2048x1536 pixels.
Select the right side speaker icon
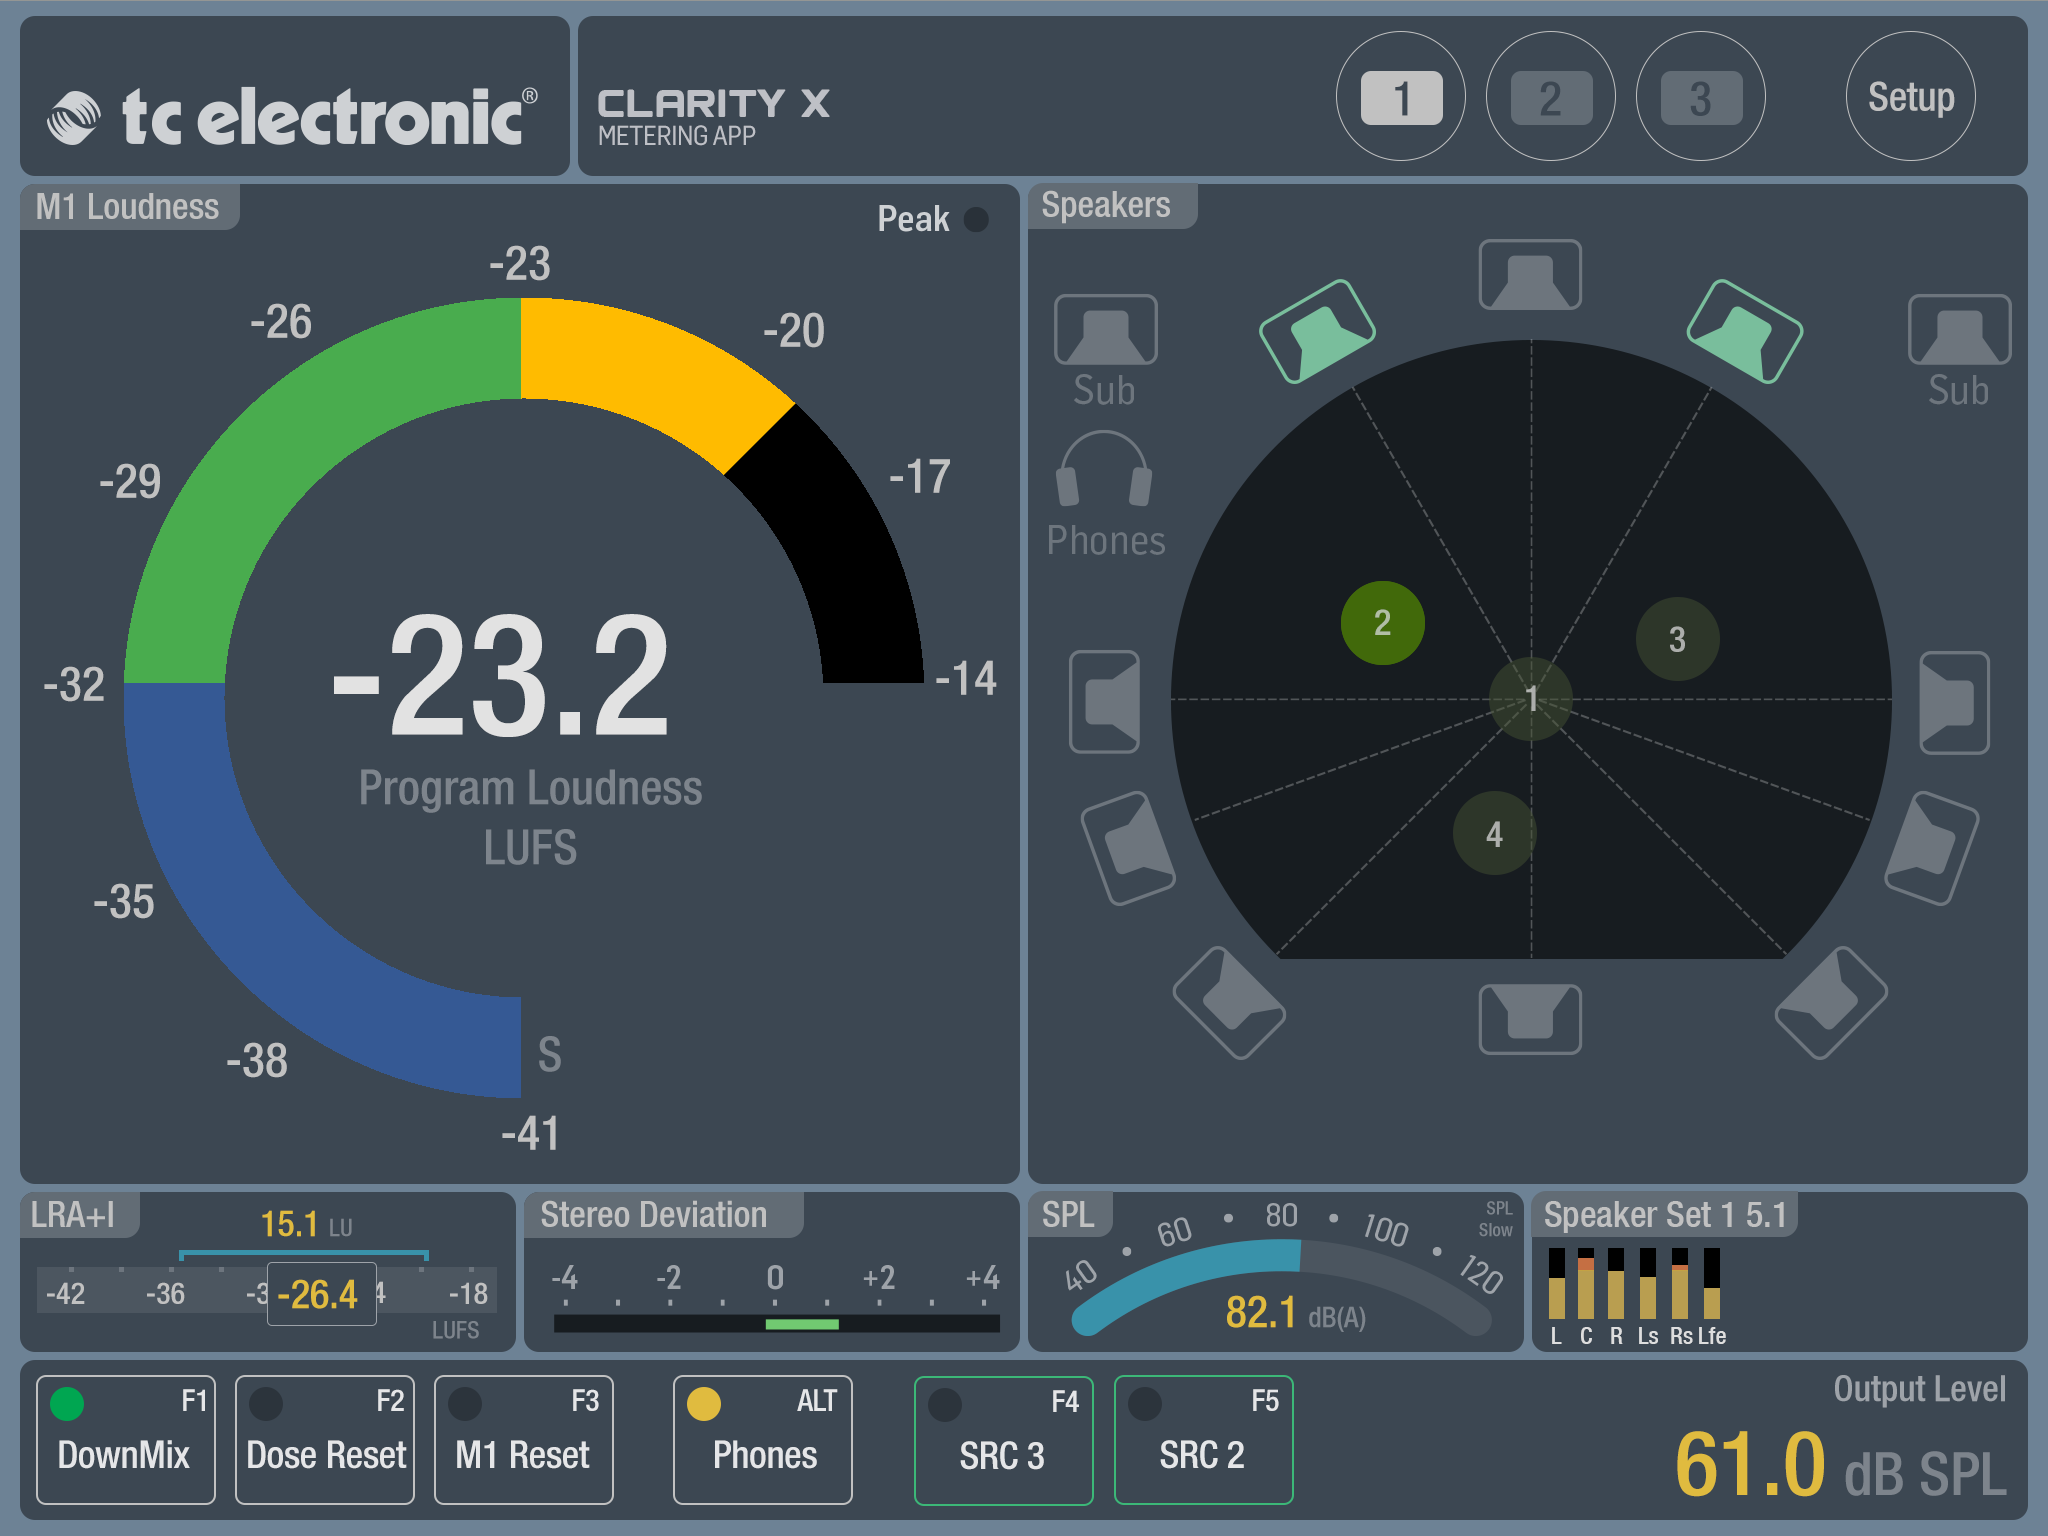[1955, 702]
